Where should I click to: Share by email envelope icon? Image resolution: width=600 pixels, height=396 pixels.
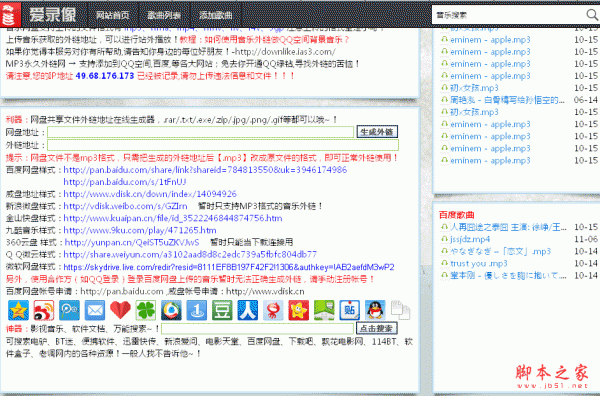(95, 310)
